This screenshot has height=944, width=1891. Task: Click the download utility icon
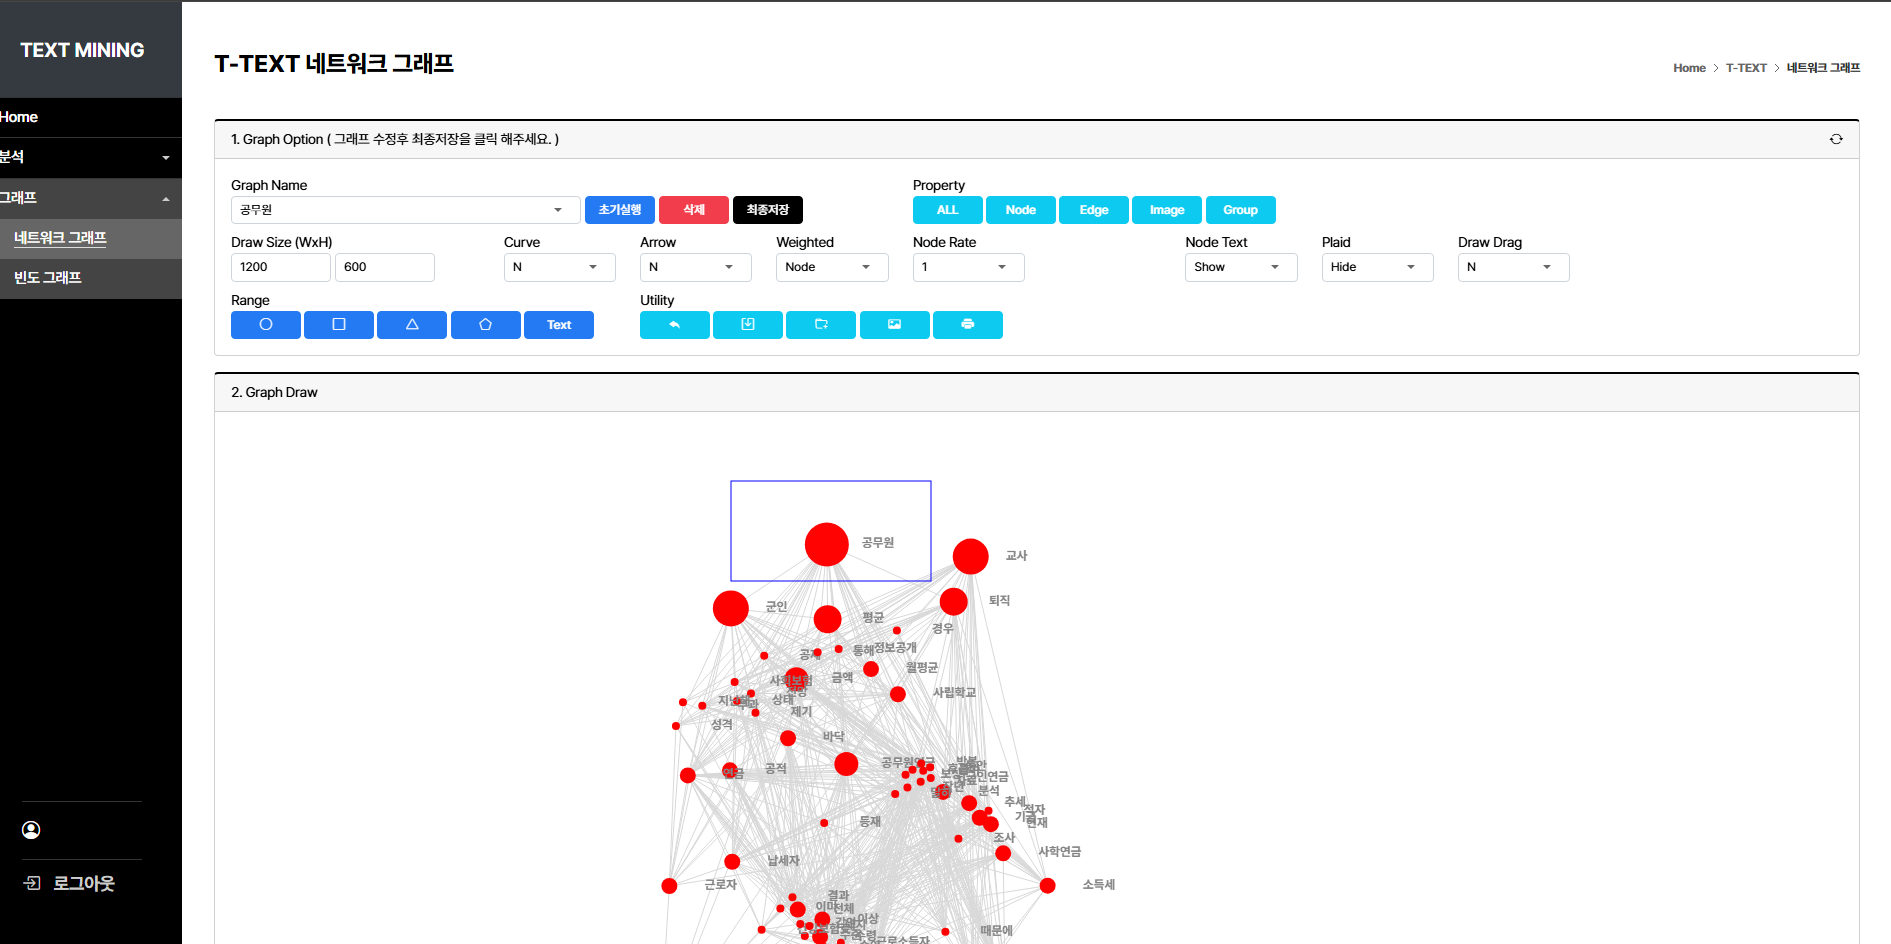(747, 325)
